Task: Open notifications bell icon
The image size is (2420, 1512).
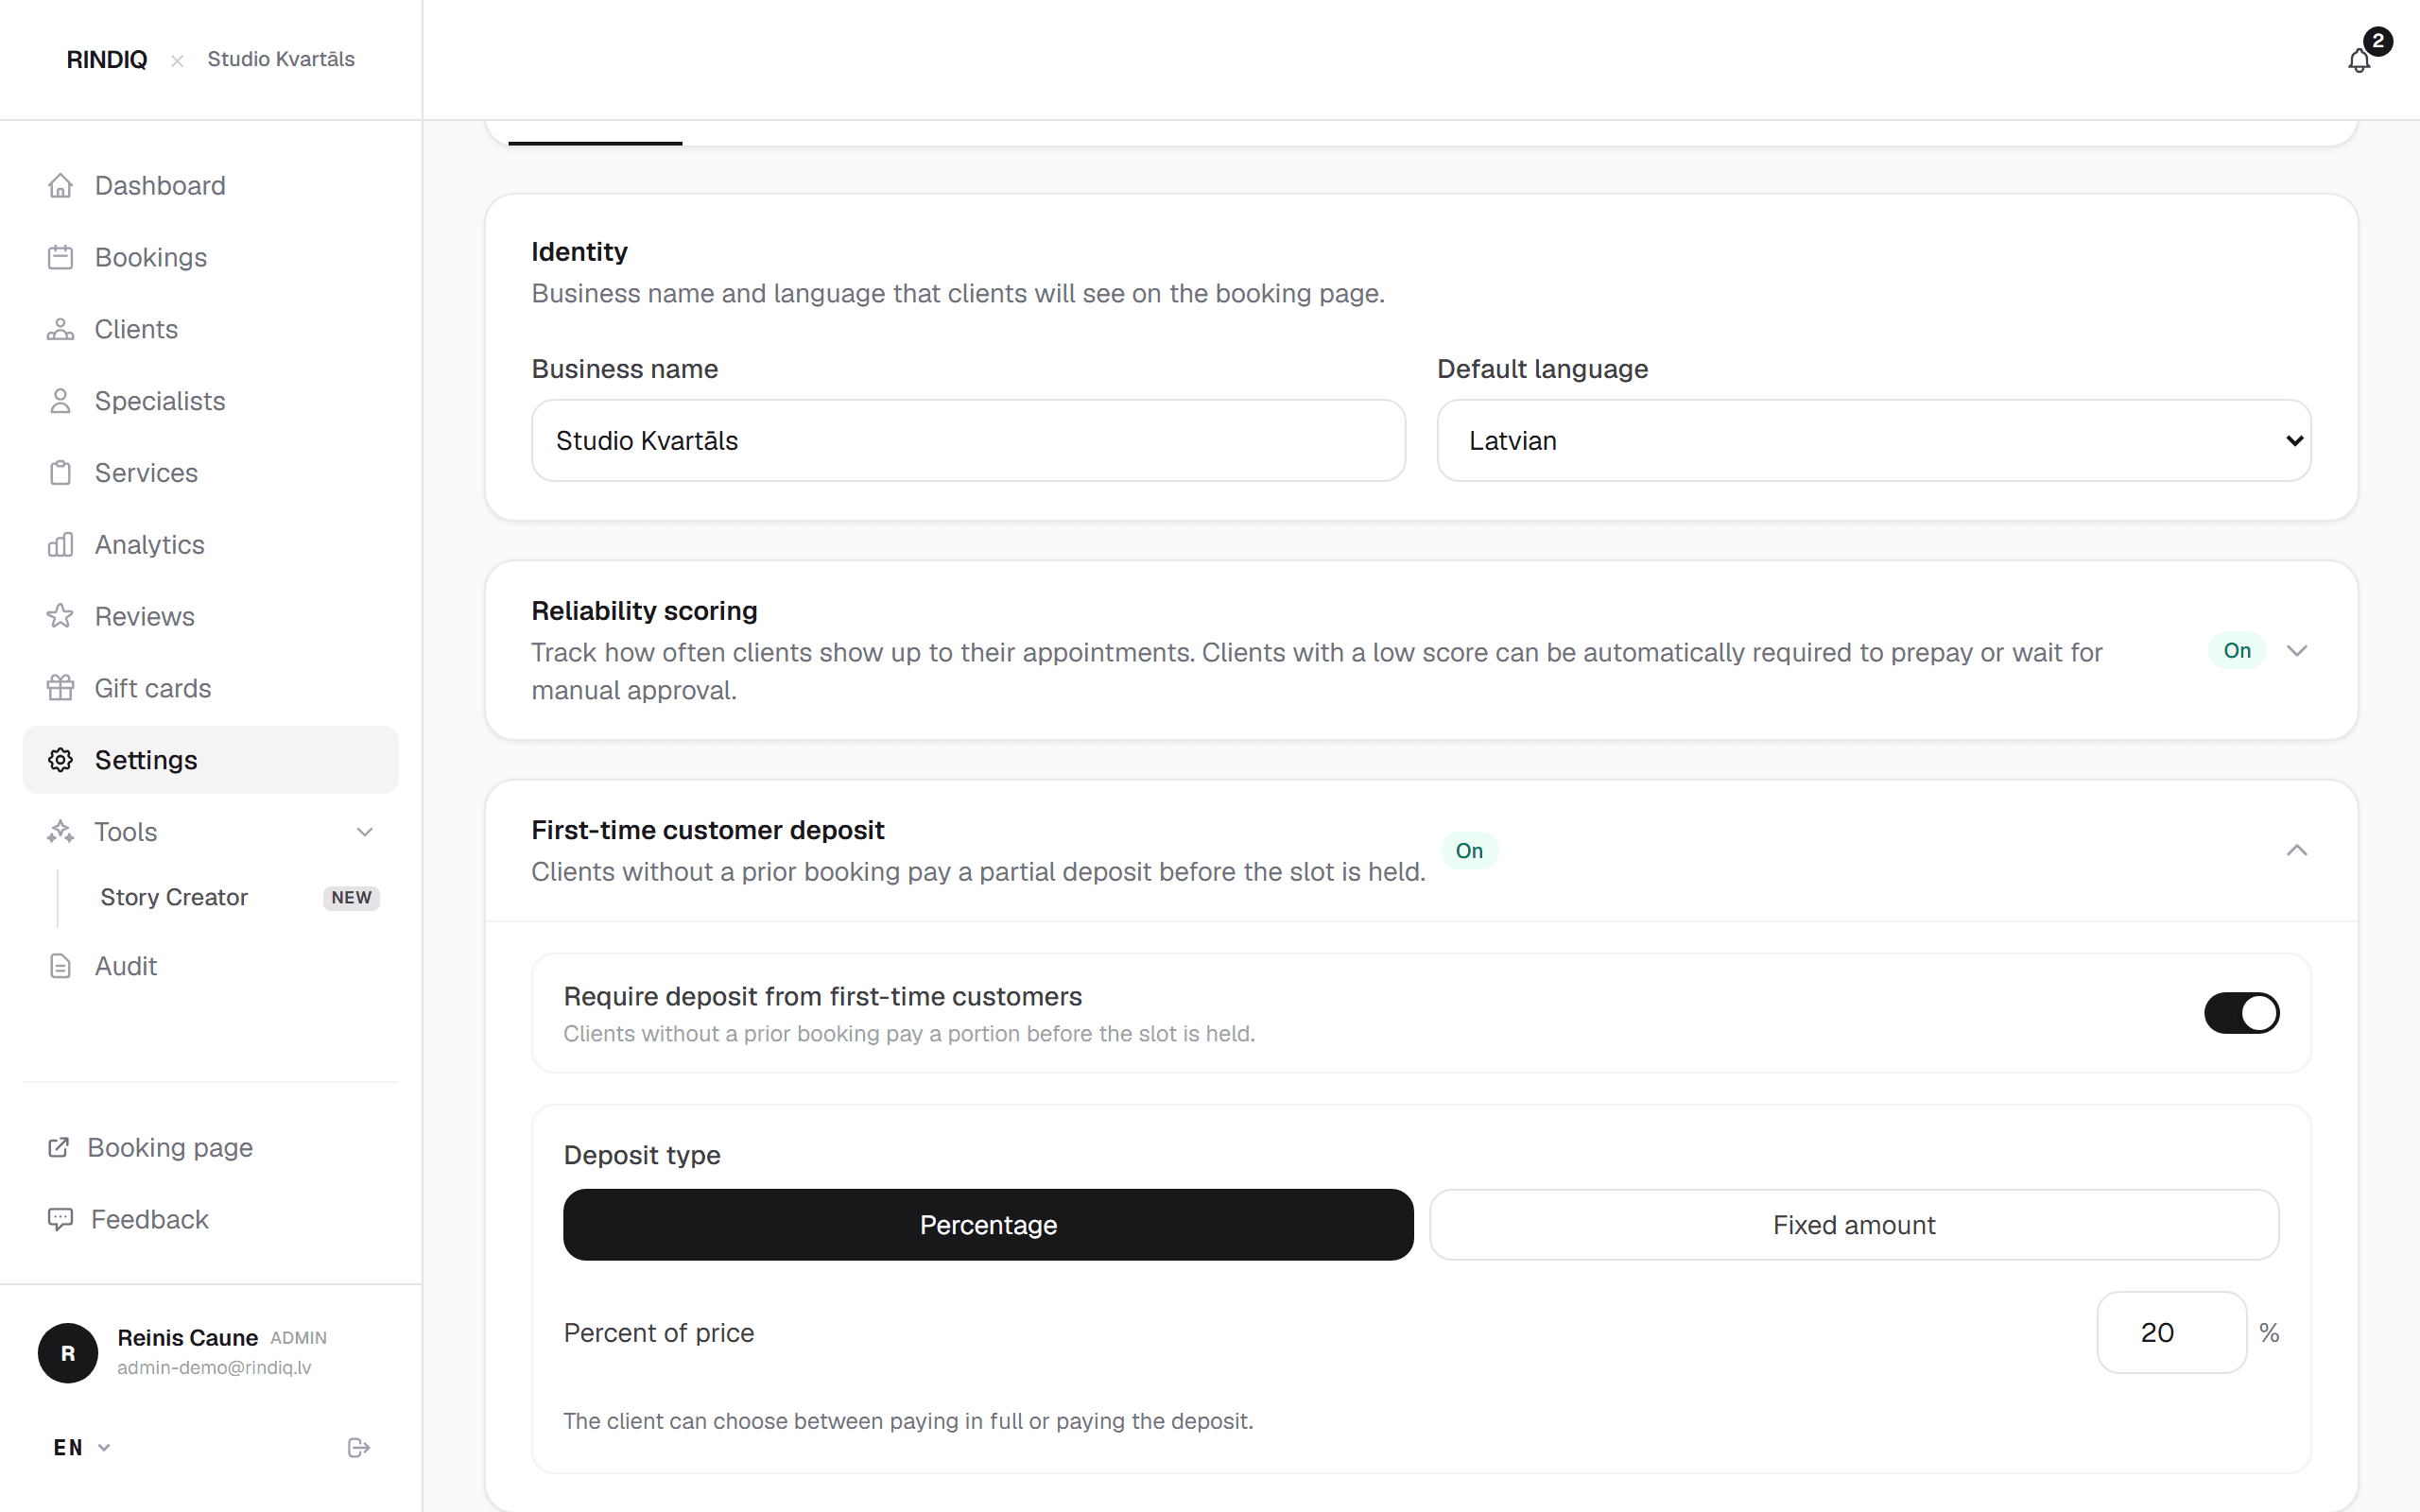Action: pos(2359,61)
